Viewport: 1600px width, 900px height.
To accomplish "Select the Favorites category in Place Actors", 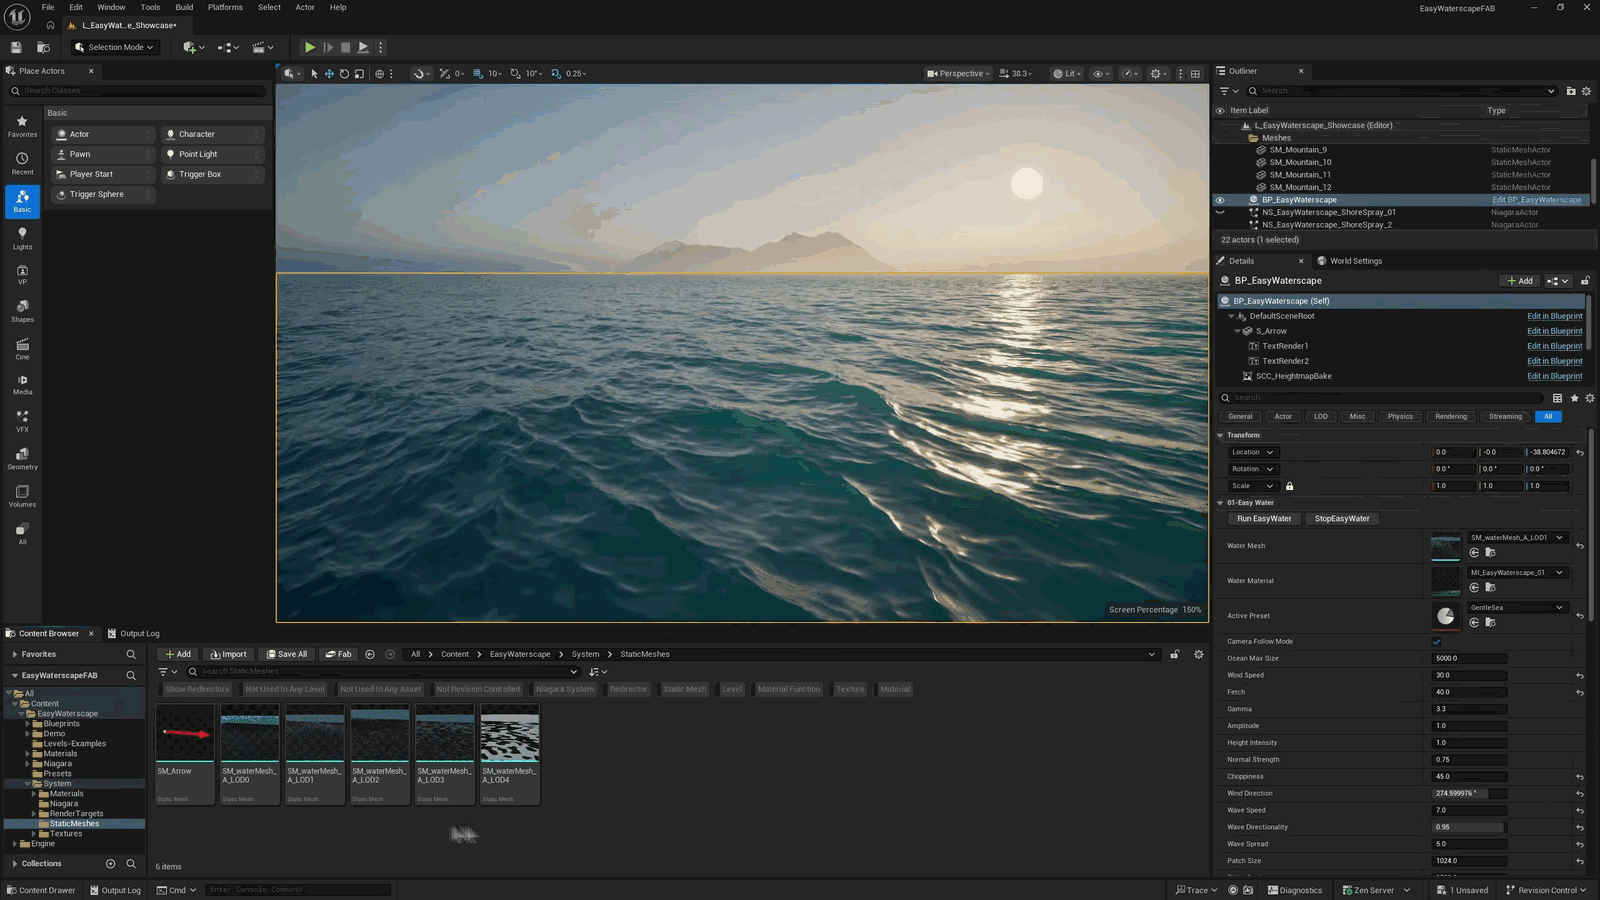I will pyautogui.click(x=22, y=126).
